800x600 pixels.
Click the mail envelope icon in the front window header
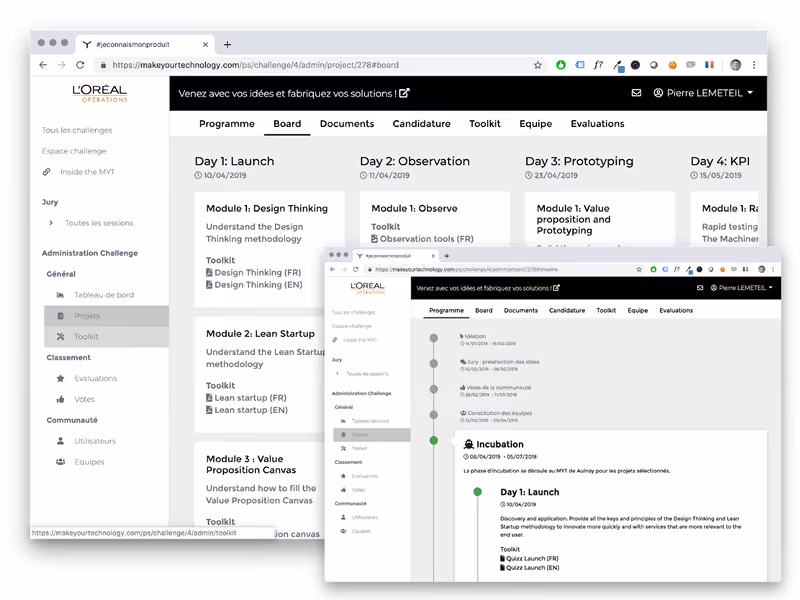point(700,288)
